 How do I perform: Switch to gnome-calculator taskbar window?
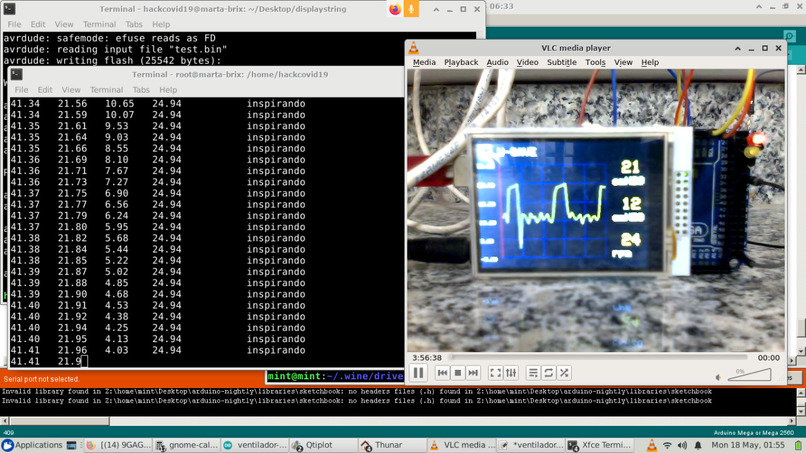(x=188, y=445)
